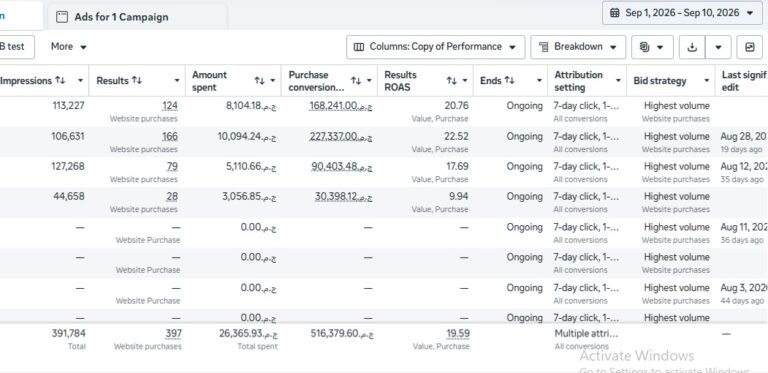
Task: Click the Aug 28 last edit date
Action: click(744, 136)
